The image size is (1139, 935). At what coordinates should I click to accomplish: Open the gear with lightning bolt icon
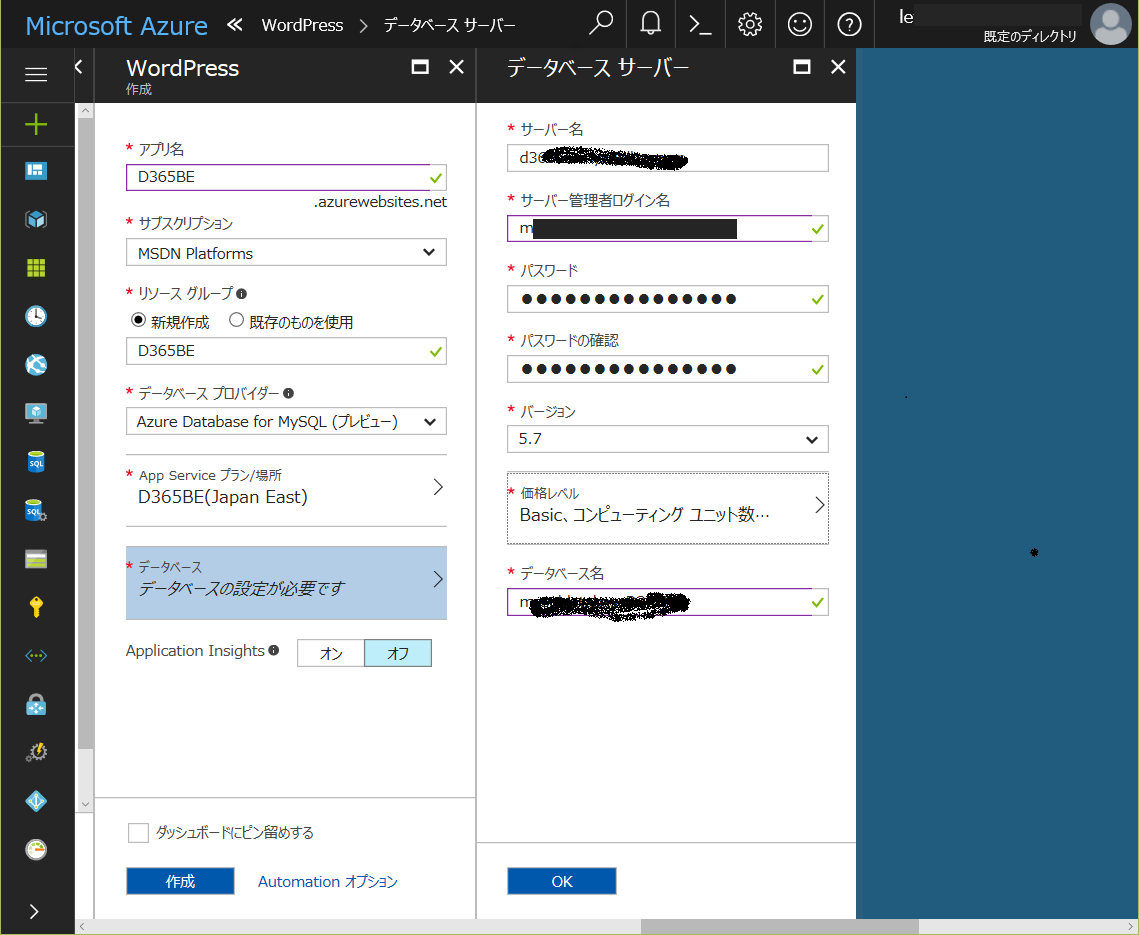(36, 753)
